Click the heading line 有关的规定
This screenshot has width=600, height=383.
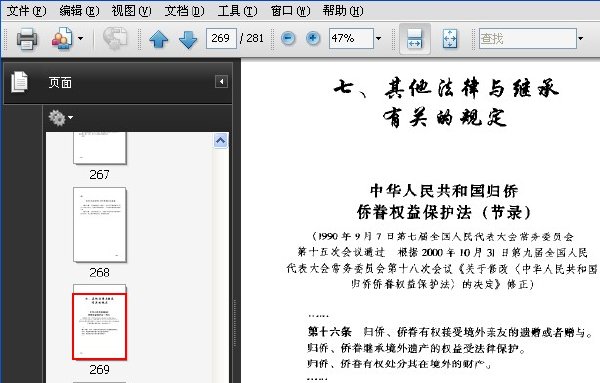[445, 117]
